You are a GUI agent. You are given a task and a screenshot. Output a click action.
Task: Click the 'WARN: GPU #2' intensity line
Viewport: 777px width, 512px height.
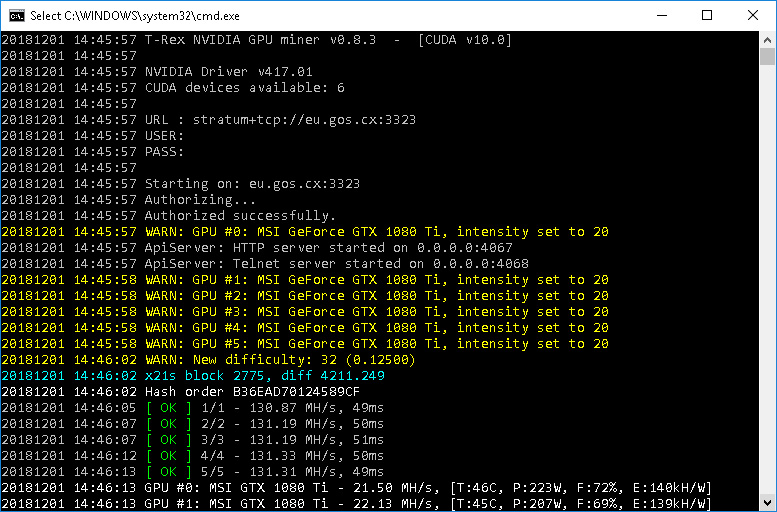point(305,296)
